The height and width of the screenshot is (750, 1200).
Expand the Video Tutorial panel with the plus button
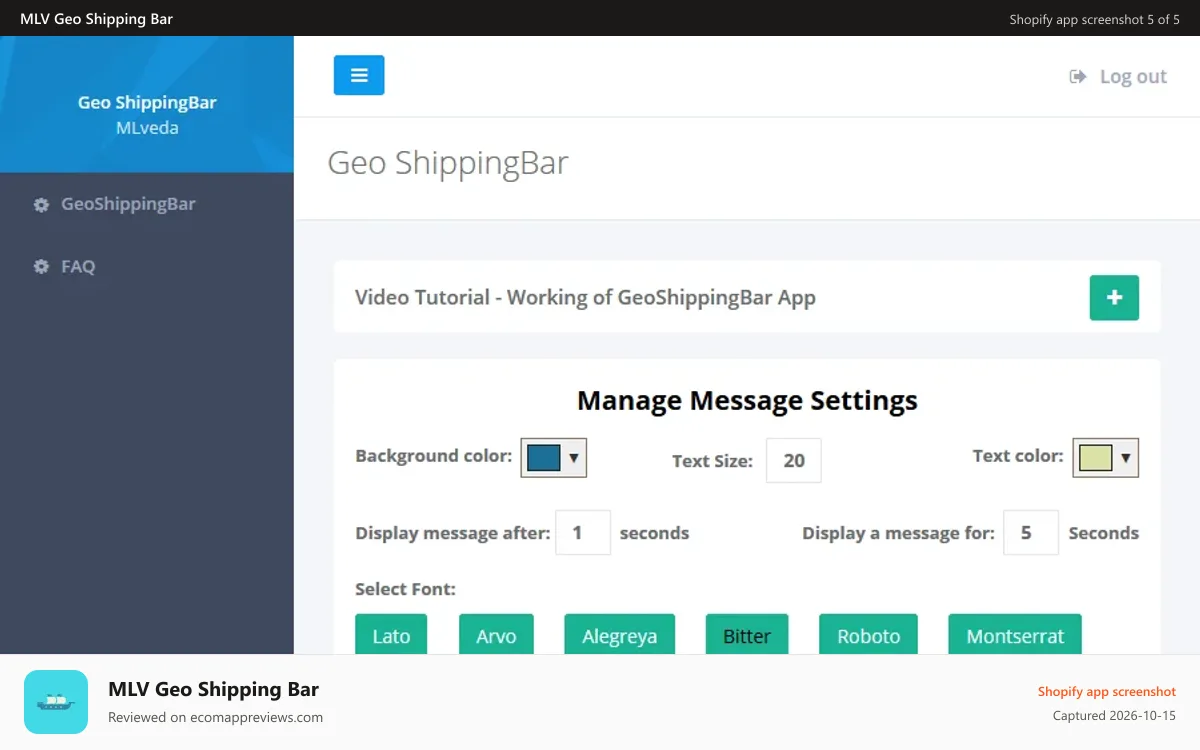[1114, 297]
